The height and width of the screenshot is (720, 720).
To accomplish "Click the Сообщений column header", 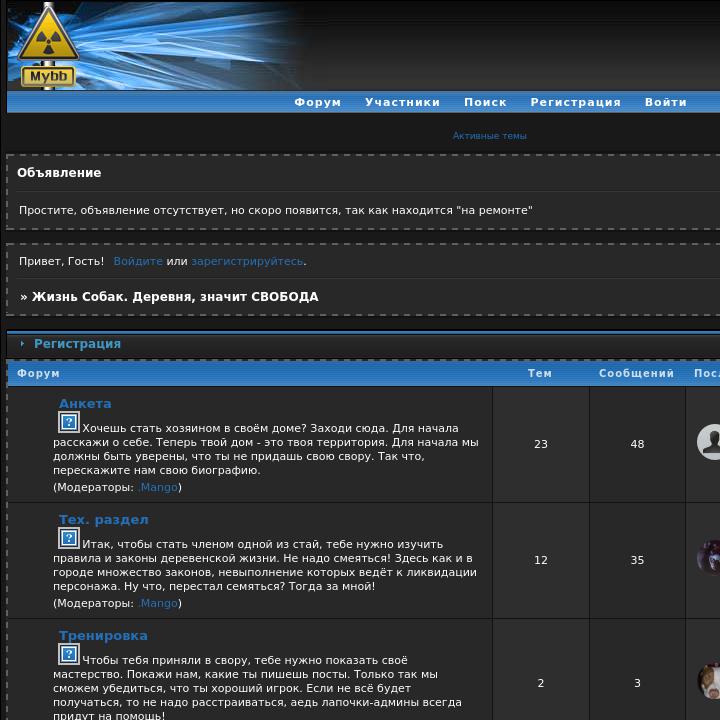I will (636, 373).
